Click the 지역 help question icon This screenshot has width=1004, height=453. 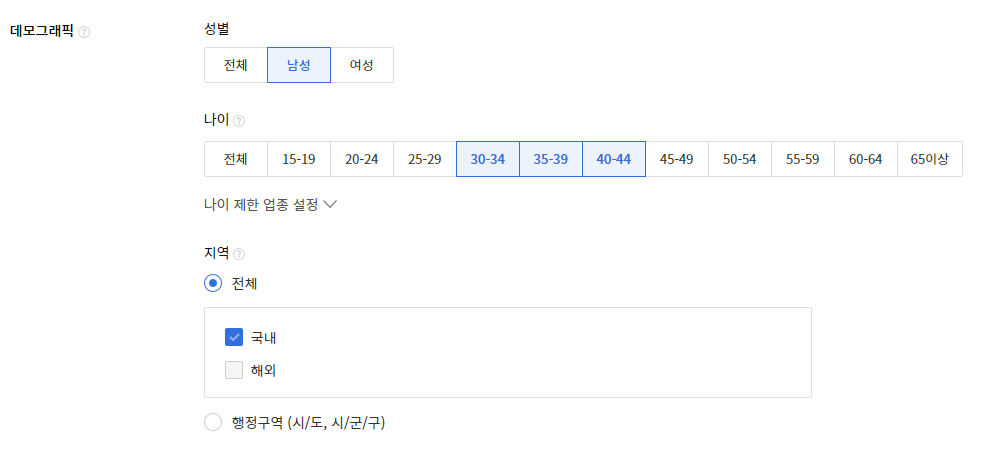click(239, 254)
